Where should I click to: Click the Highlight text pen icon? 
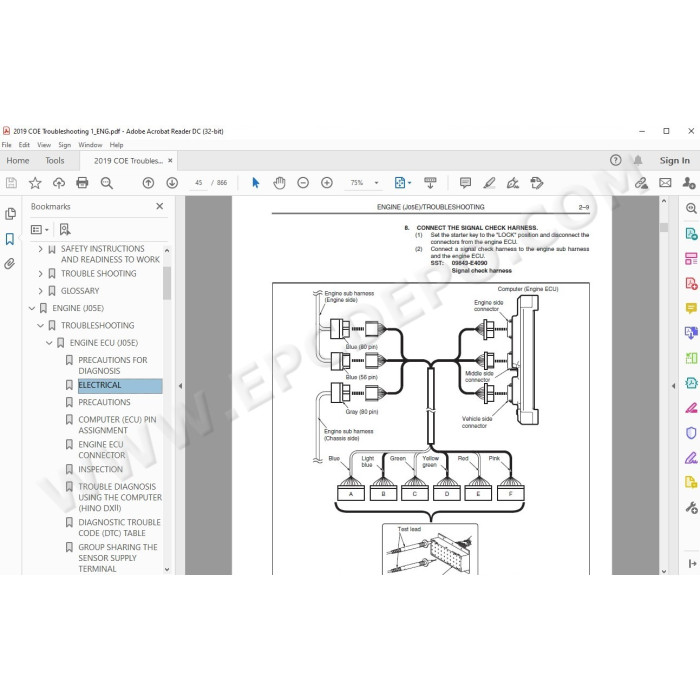coord(489,183)
